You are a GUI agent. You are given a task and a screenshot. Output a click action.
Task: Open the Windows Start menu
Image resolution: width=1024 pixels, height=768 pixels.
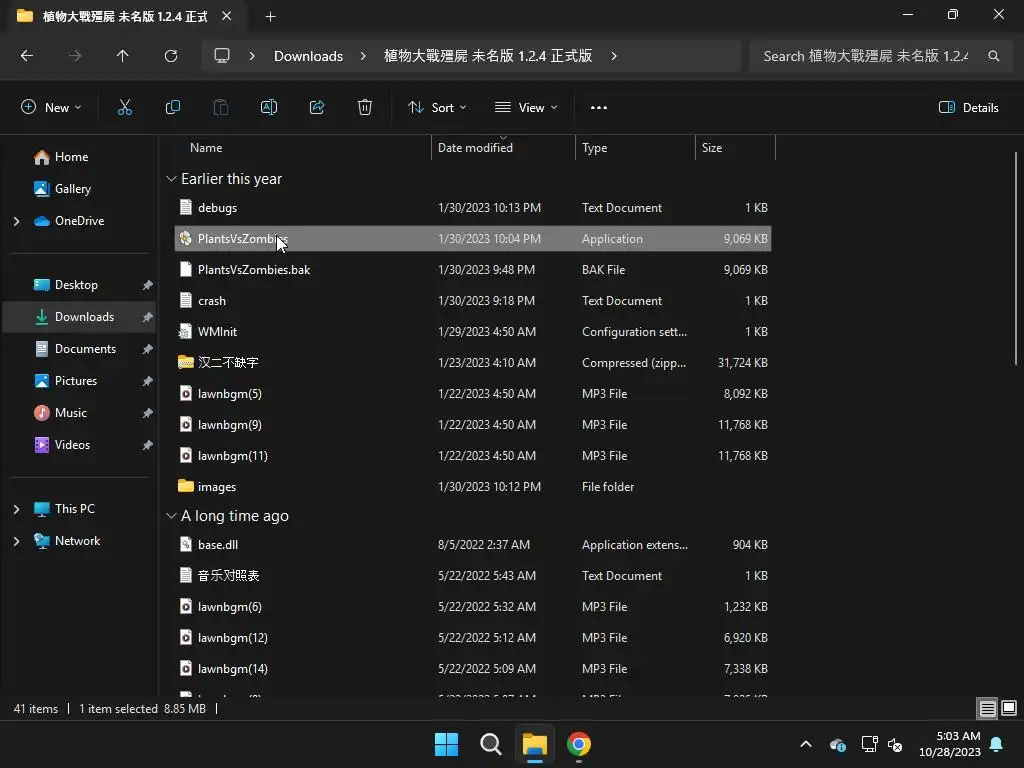[x=447, y=744]
